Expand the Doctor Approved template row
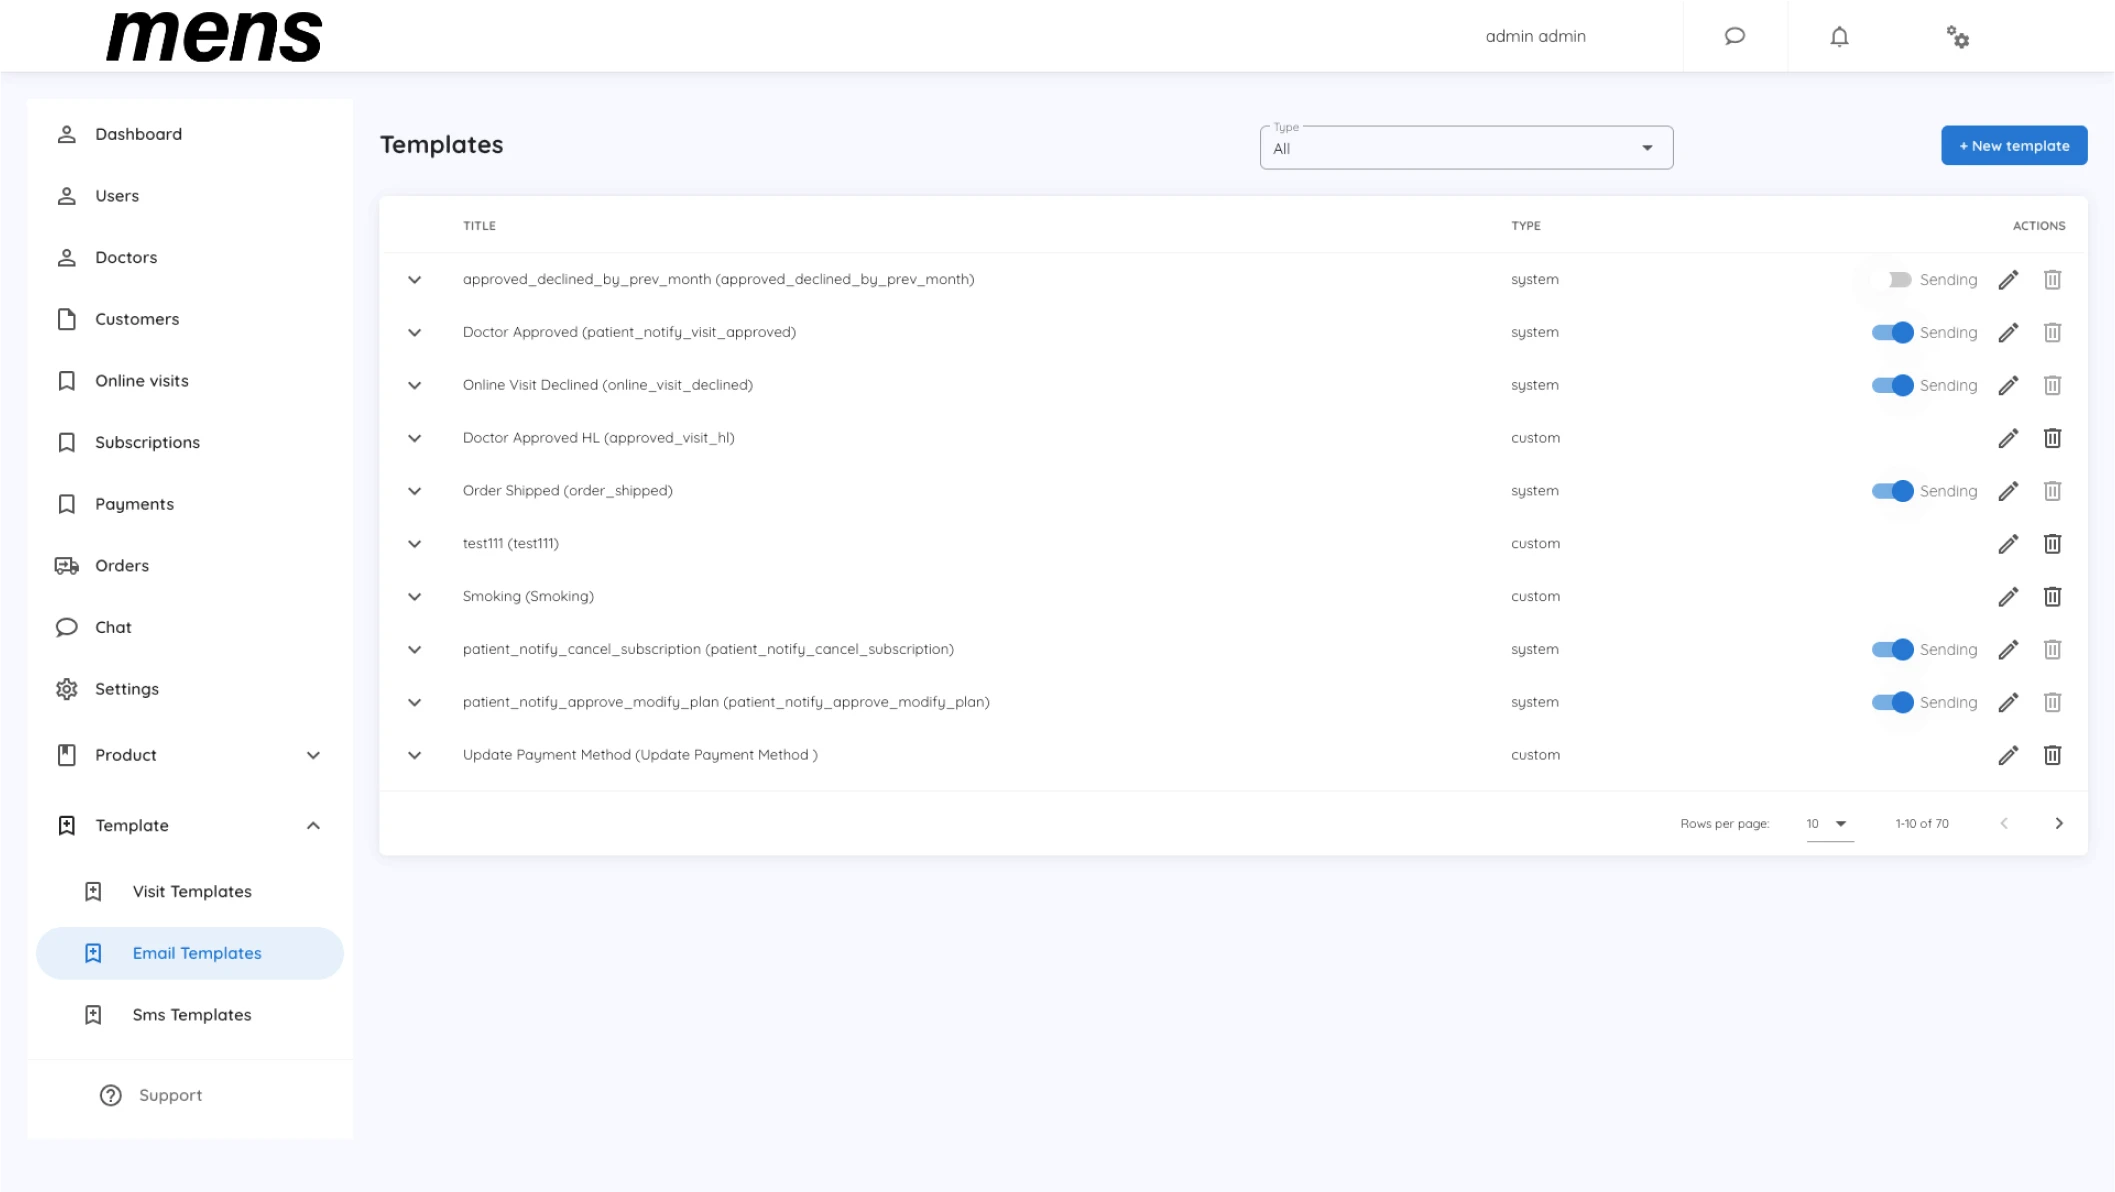Screen dimensions: 2115x1192 pos(414,333)
